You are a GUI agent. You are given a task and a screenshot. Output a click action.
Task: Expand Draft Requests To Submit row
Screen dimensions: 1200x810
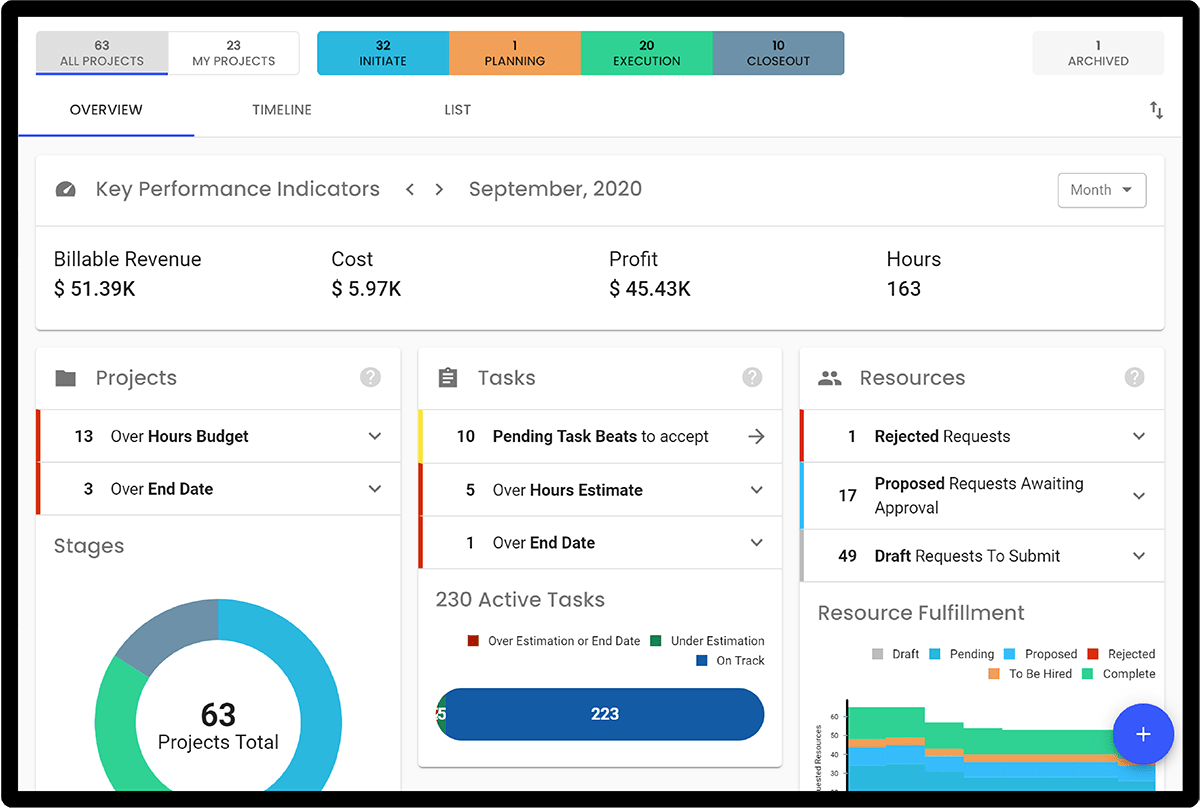(982, 556)
